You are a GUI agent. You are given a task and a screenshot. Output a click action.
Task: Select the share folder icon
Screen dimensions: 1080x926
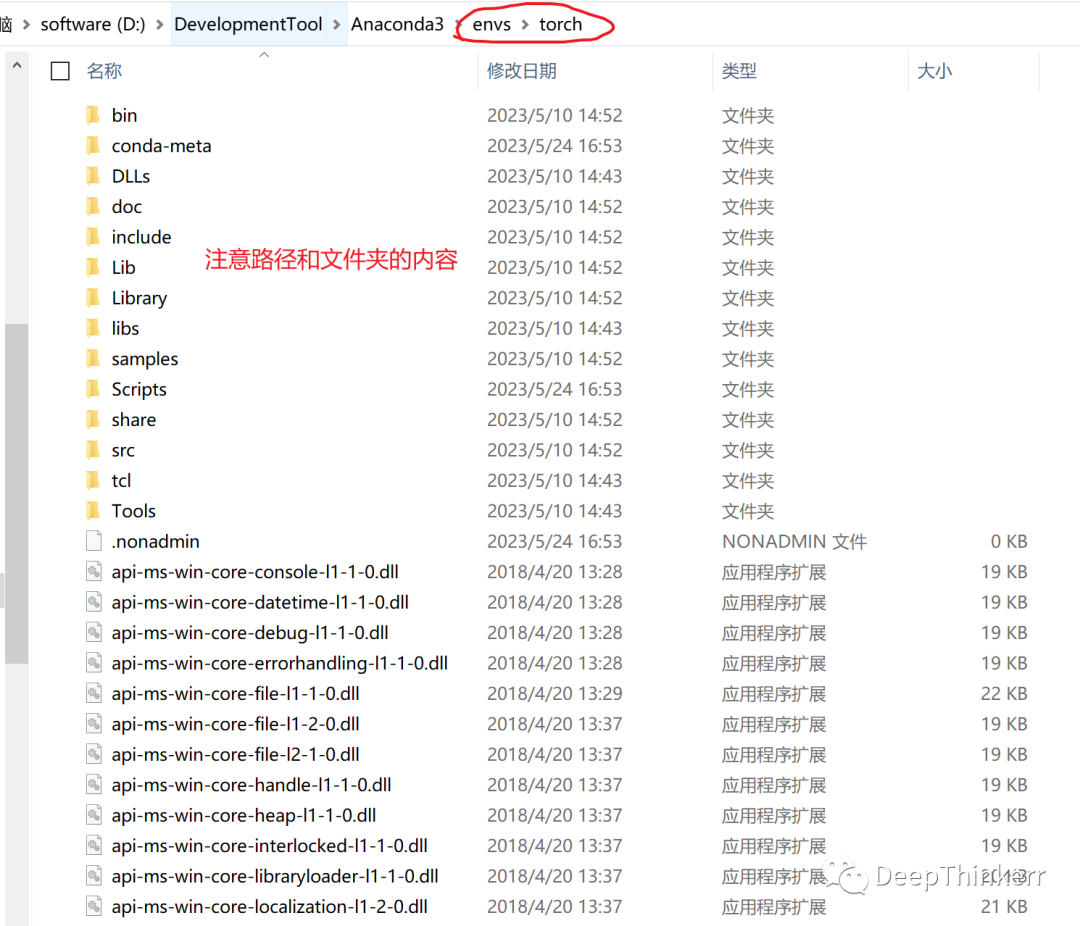coord(94,419)
